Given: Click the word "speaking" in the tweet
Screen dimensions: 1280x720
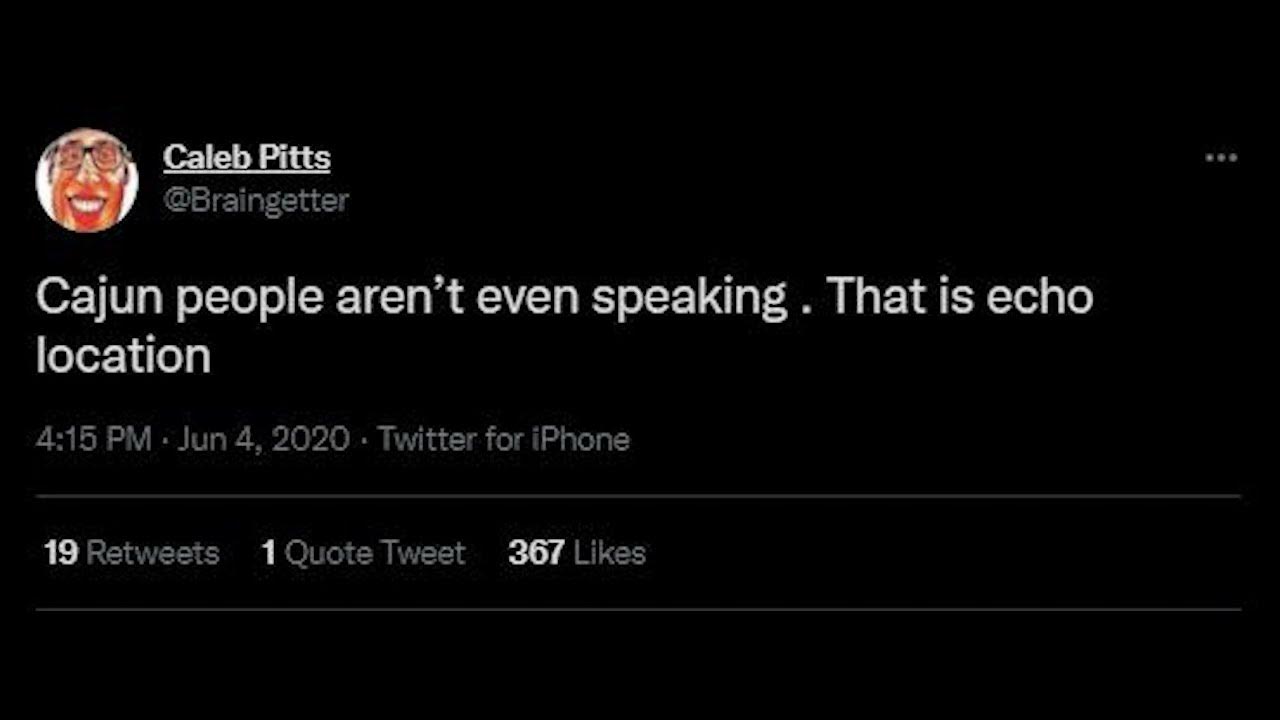Looking at the screenshot, I should (x=690, y=298).
